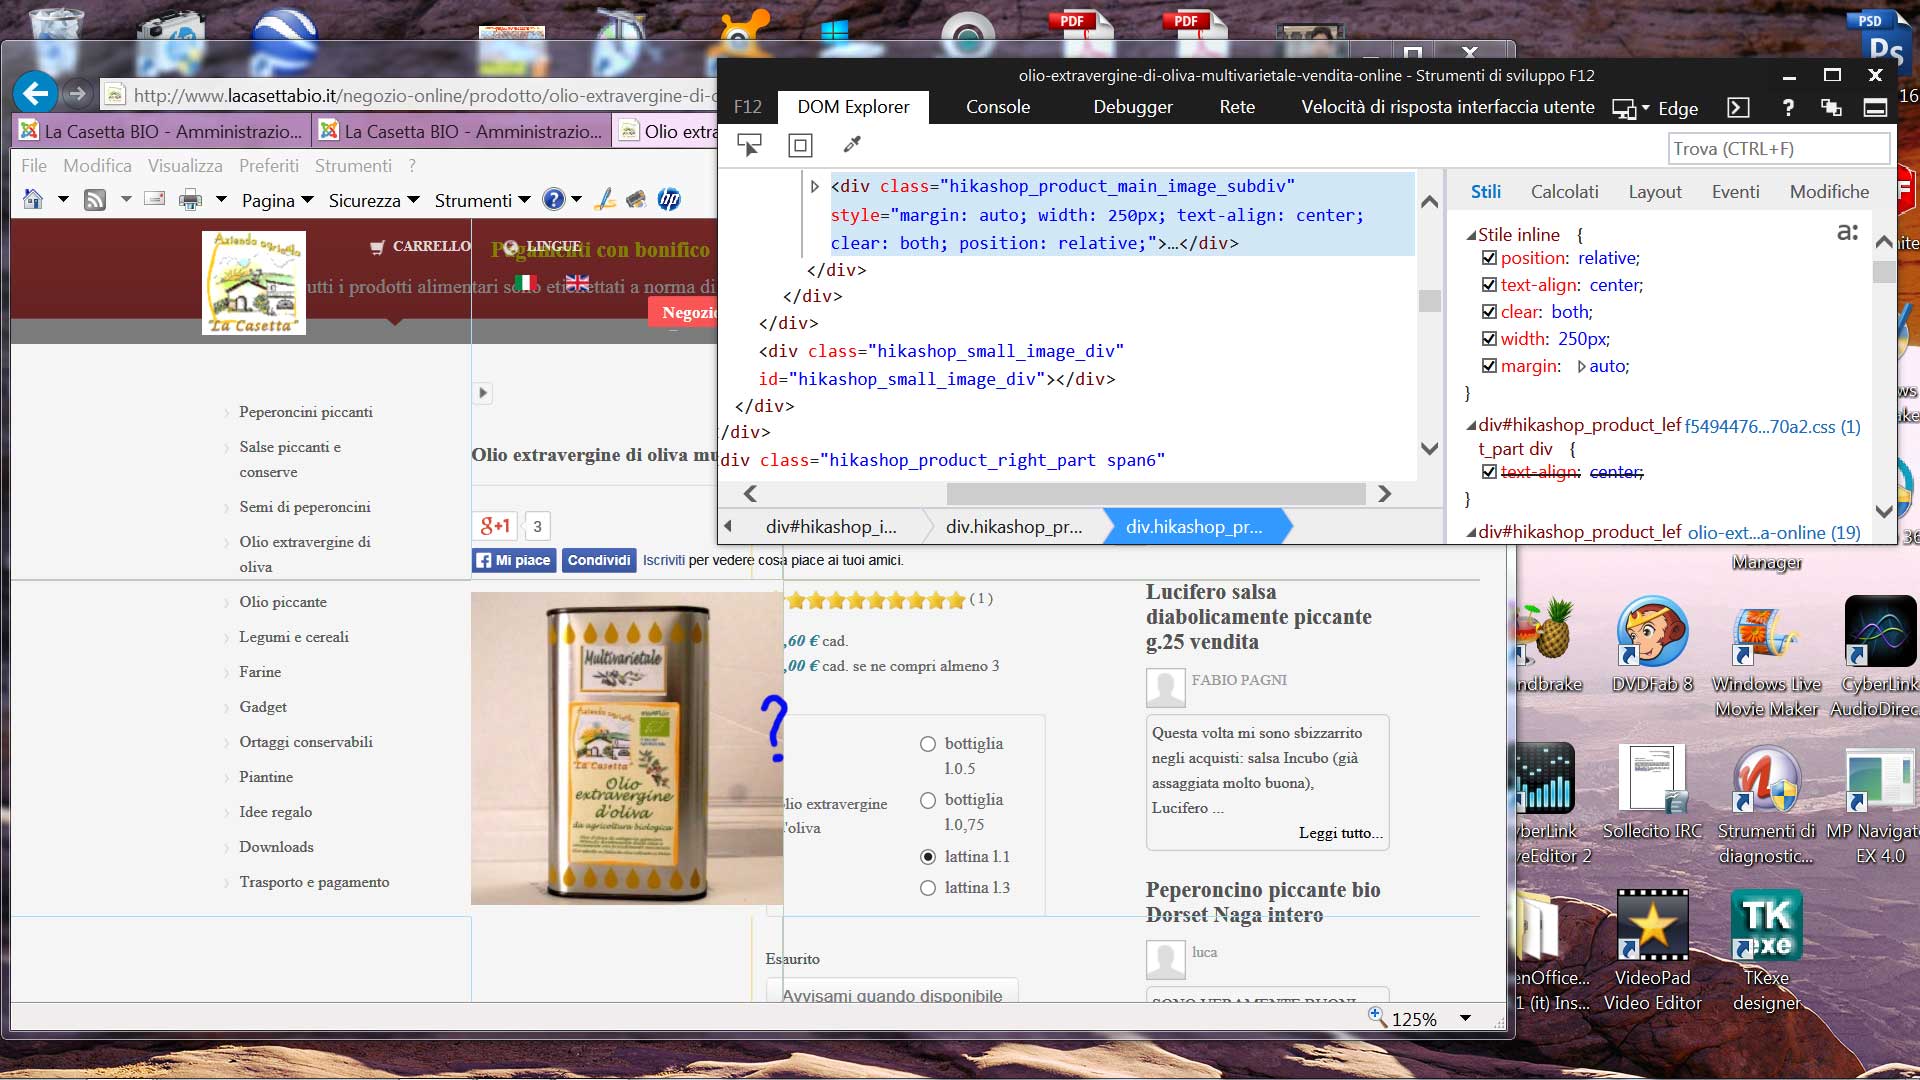Uncheck the position: relative style property

1489,258
